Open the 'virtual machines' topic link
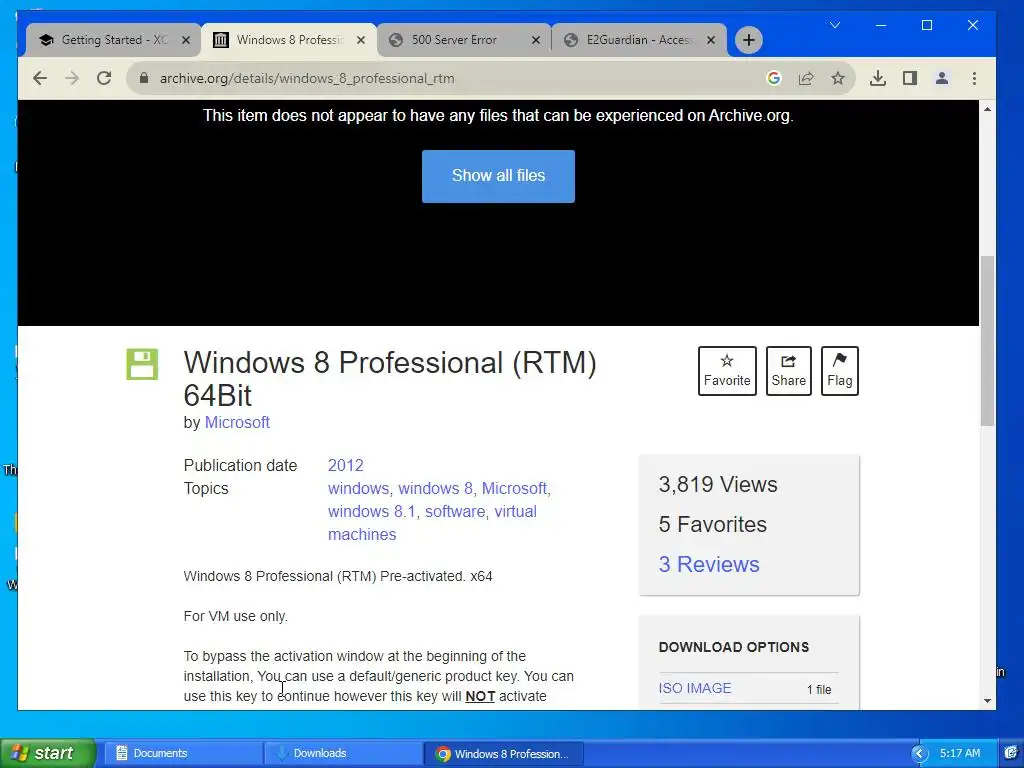The image size is (1024, 768). coord(432,522)
